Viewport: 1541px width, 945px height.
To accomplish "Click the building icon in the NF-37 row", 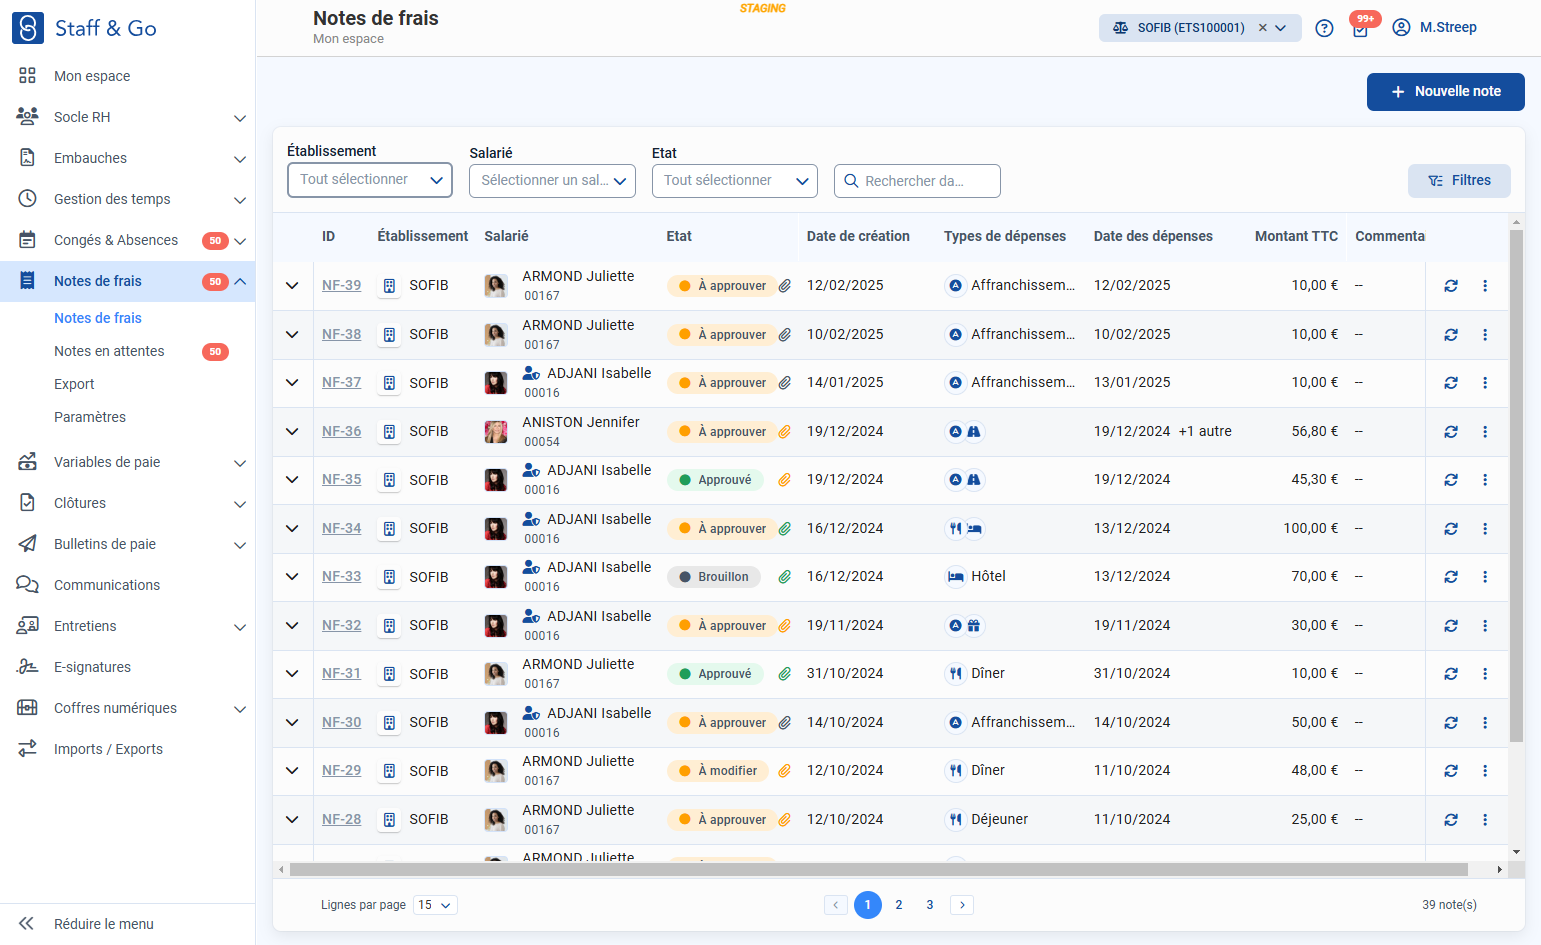I will pos(390,383).
